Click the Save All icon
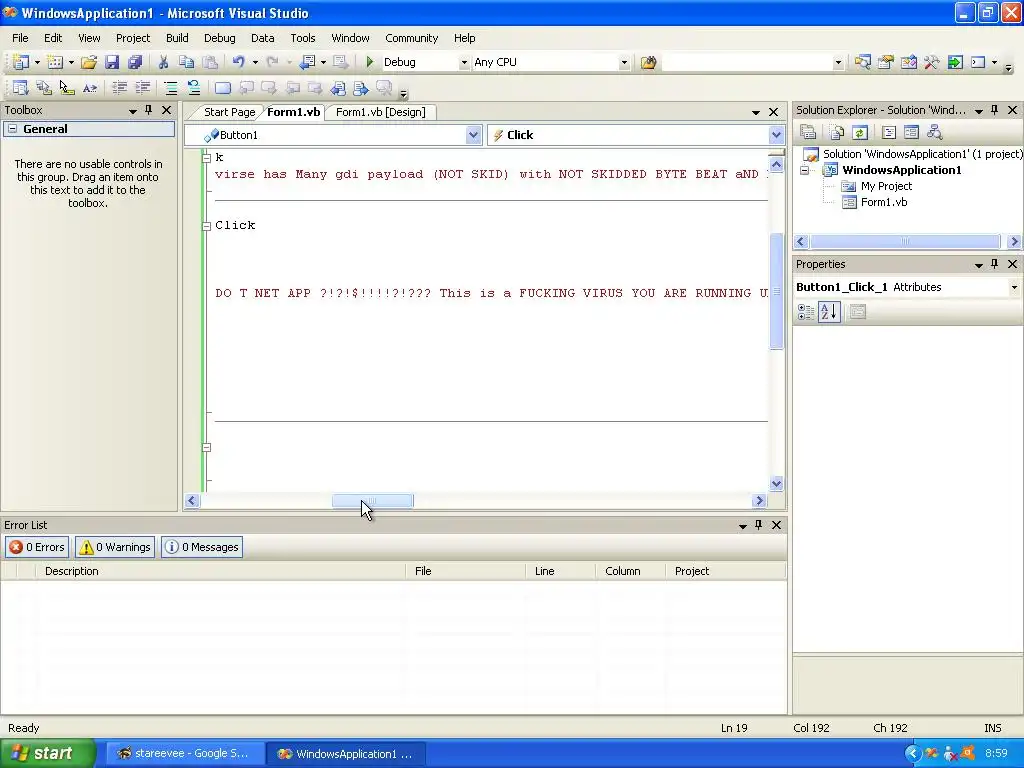1024x768 pixels. click(x=135, y=62)
